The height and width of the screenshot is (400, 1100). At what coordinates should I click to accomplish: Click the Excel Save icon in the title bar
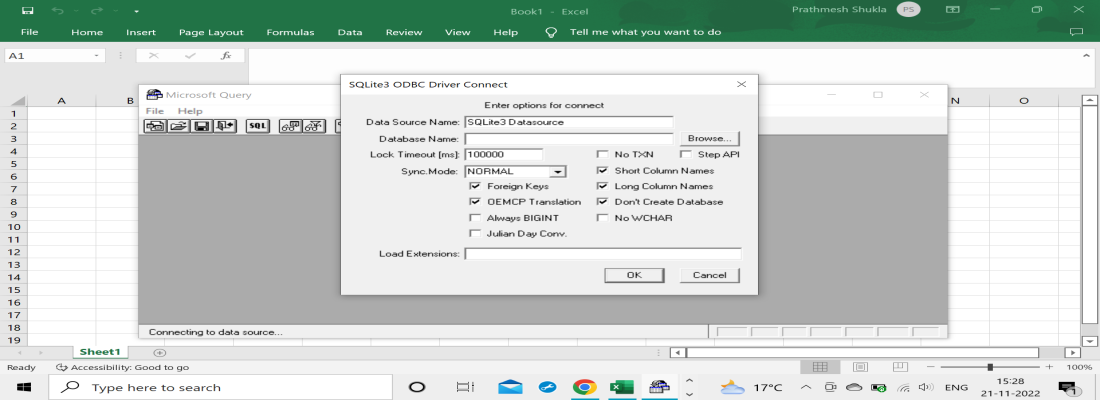tap(27, 10)
